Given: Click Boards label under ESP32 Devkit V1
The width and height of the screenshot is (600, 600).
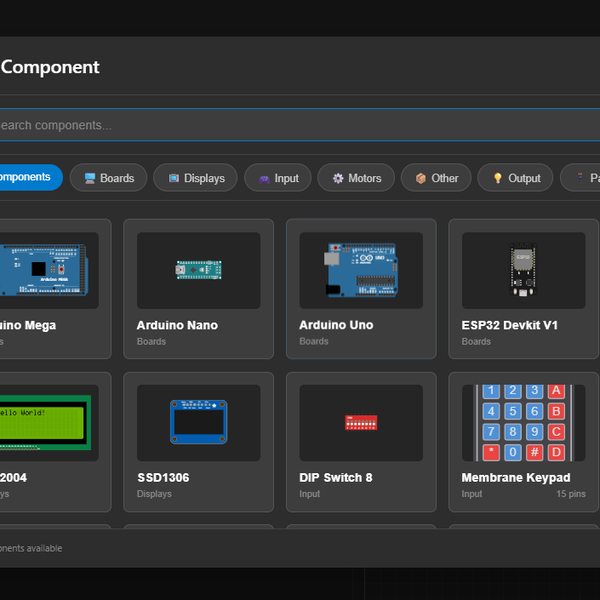Looking at the screenshot, I should [x=476, y=341].
